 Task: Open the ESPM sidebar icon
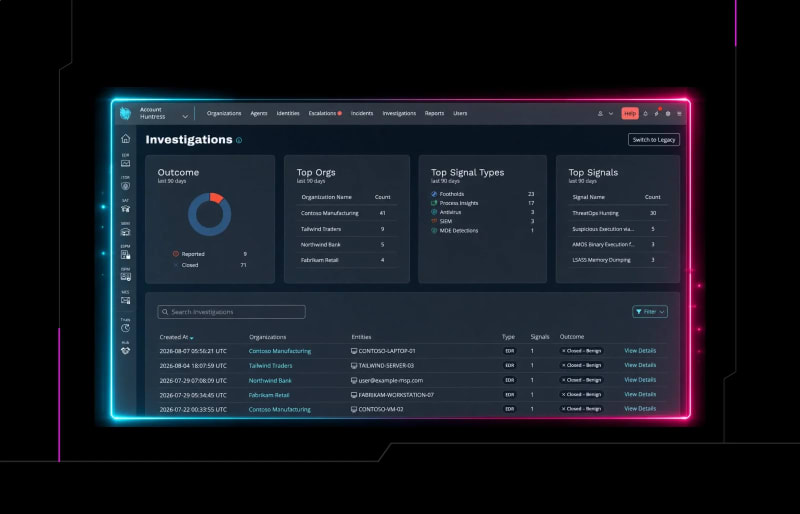[x=126, y=255]
